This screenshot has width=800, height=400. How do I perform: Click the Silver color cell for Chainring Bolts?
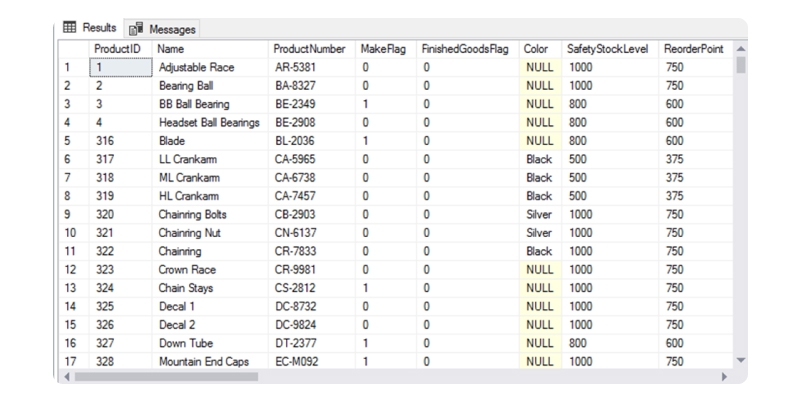(540, 214)
